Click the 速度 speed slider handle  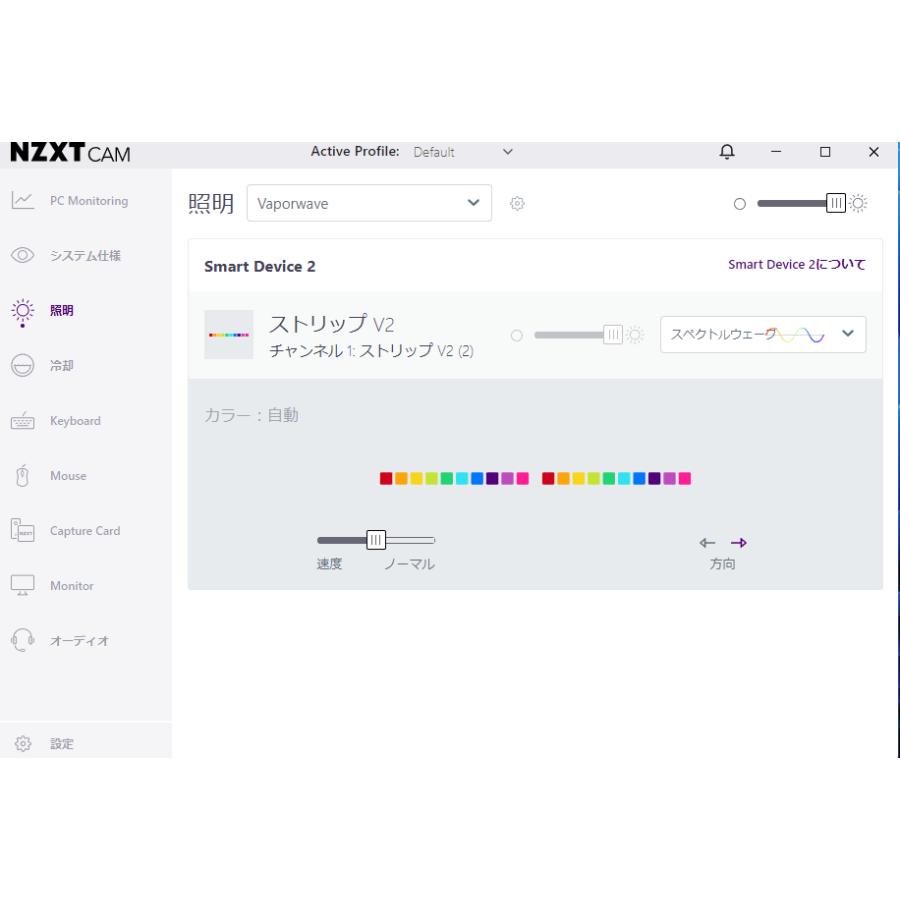(x=376, y=540)
